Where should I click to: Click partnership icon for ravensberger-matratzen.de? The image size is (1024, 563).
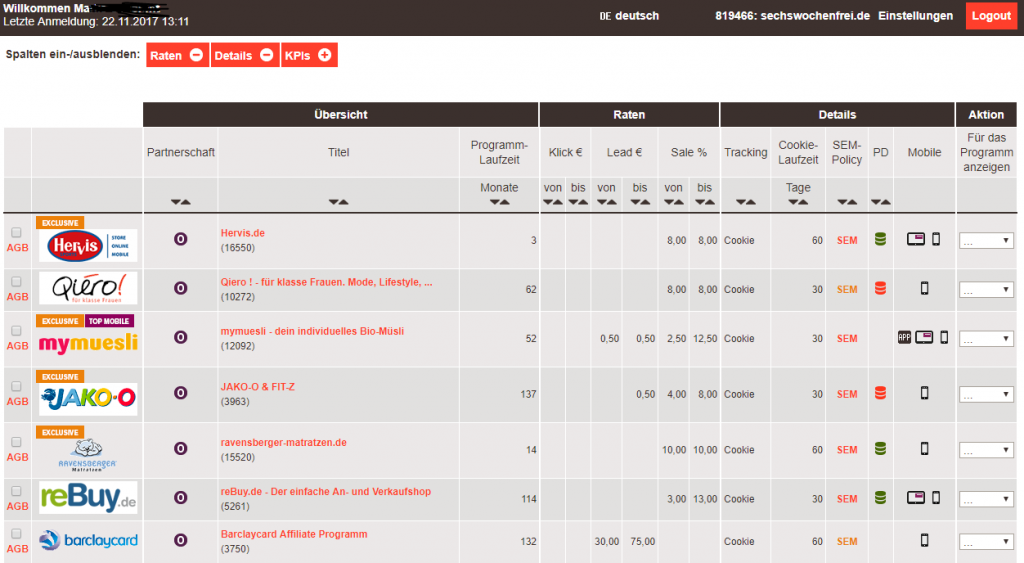point(180,448)
